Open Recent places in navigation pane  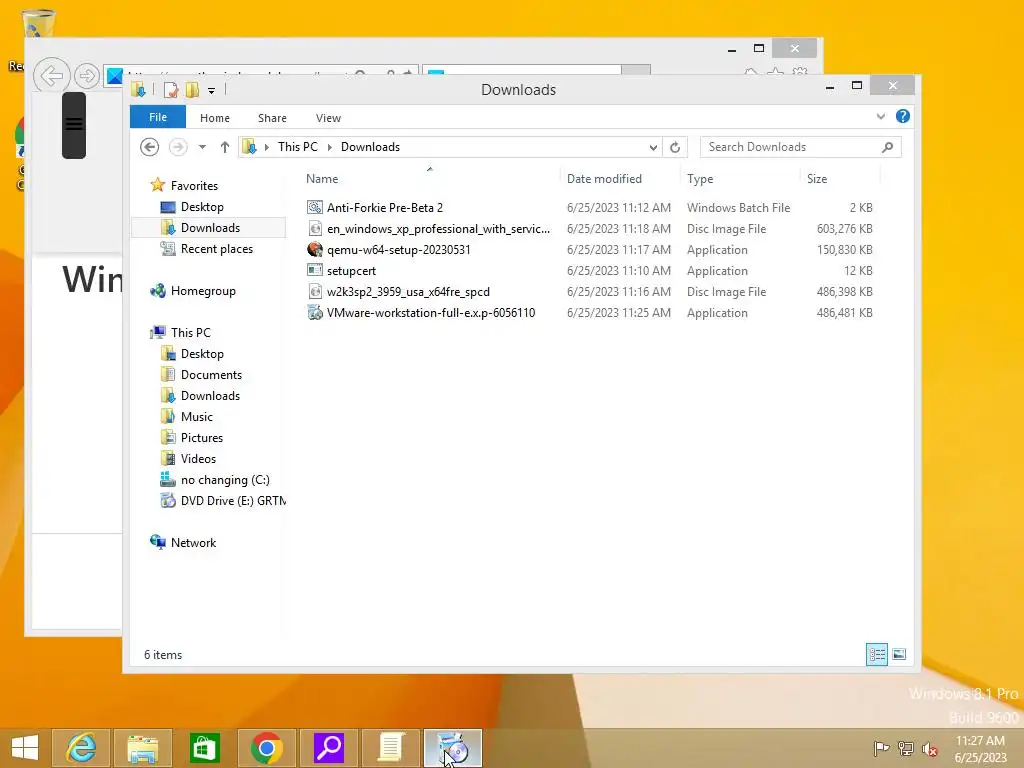[216, 249]
